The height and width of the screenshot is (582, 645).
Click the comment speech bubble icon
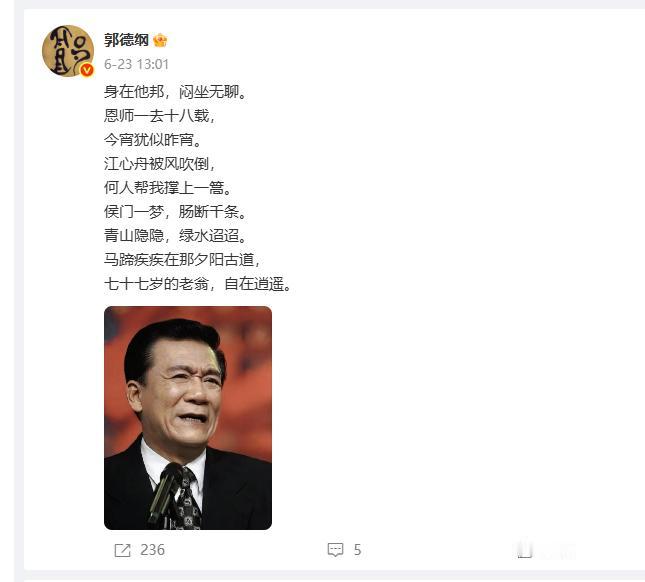point(335,550)
